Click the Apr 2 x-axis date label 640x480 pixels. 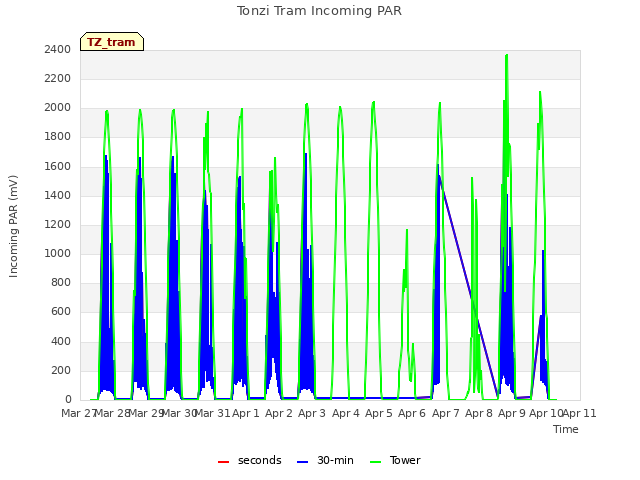click(x=279, y=413)
